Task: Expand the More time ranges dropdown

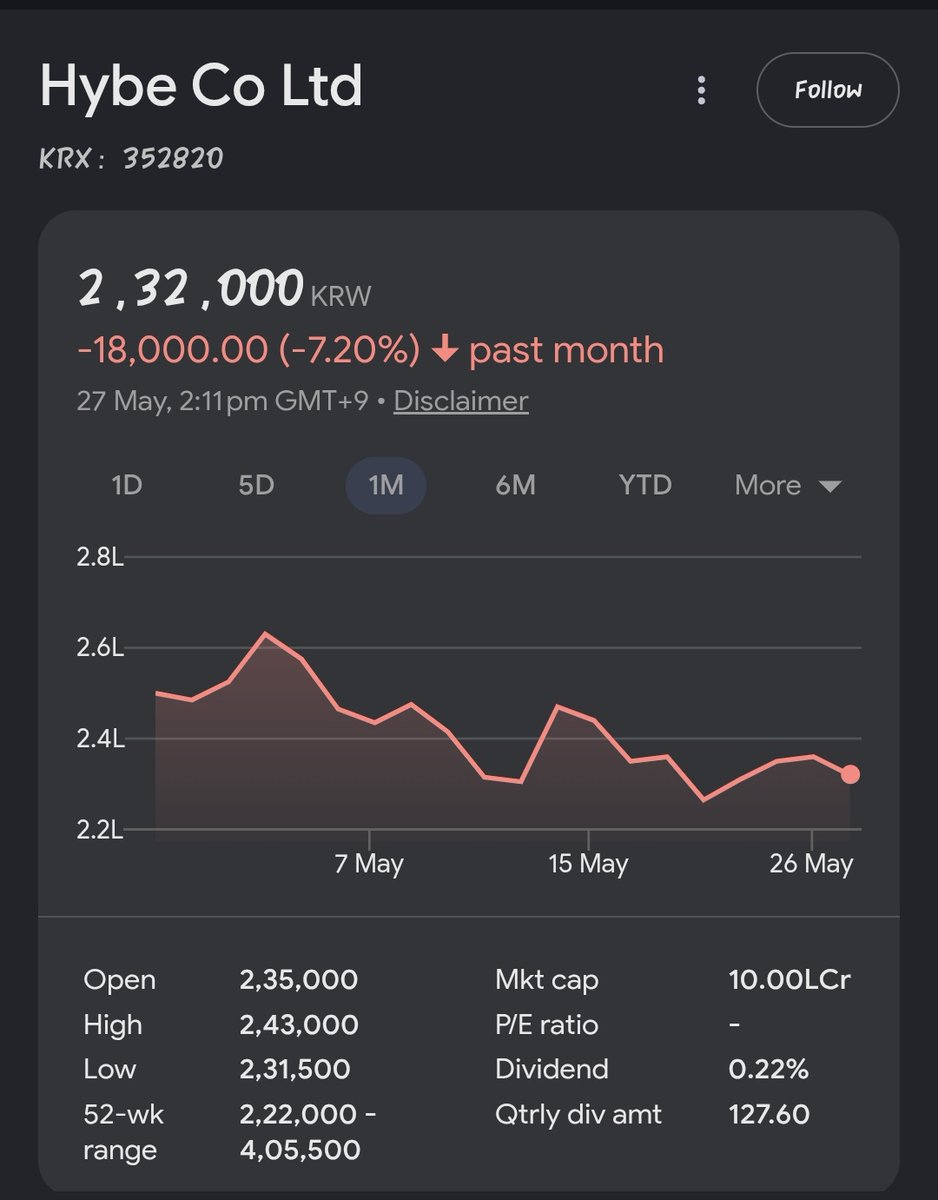Action: coord(788,485)
